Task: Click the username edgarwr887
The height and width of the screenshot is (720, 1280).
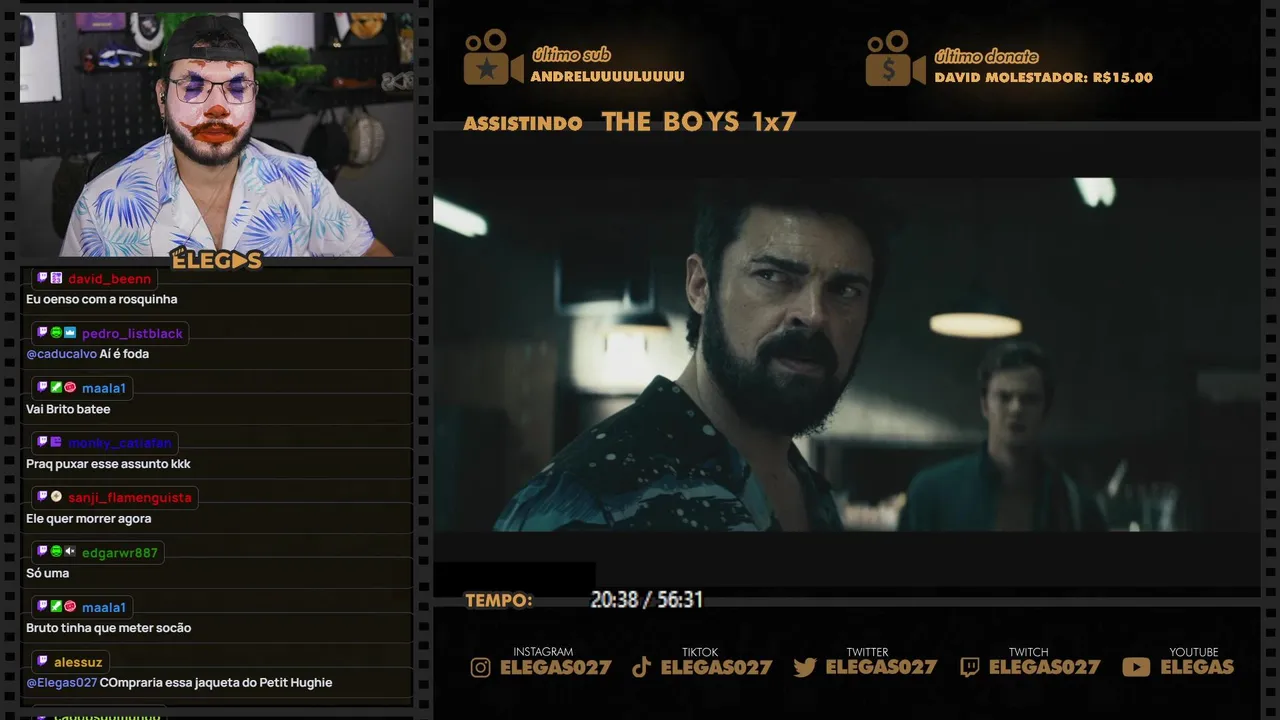Action: (x=120, y=553)
